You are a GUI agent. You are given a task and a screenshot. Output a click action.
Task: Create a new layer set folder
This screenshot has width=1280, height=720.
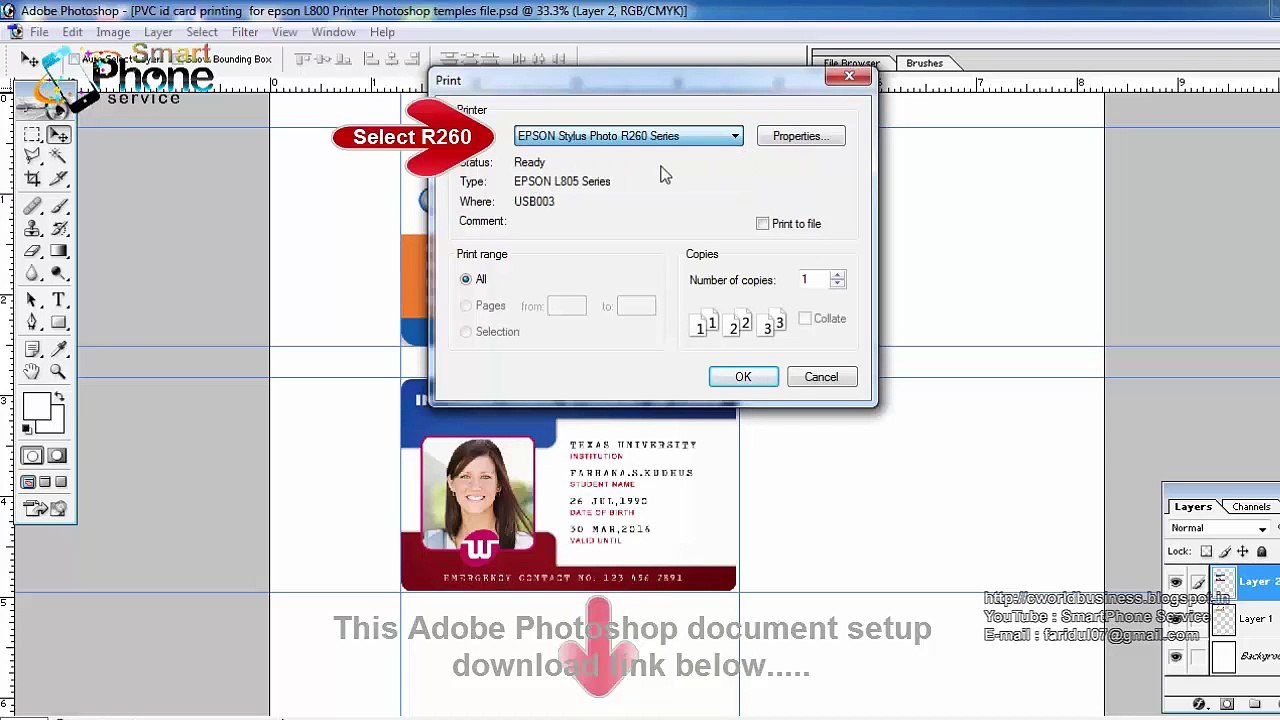(x=1255, y=704)
